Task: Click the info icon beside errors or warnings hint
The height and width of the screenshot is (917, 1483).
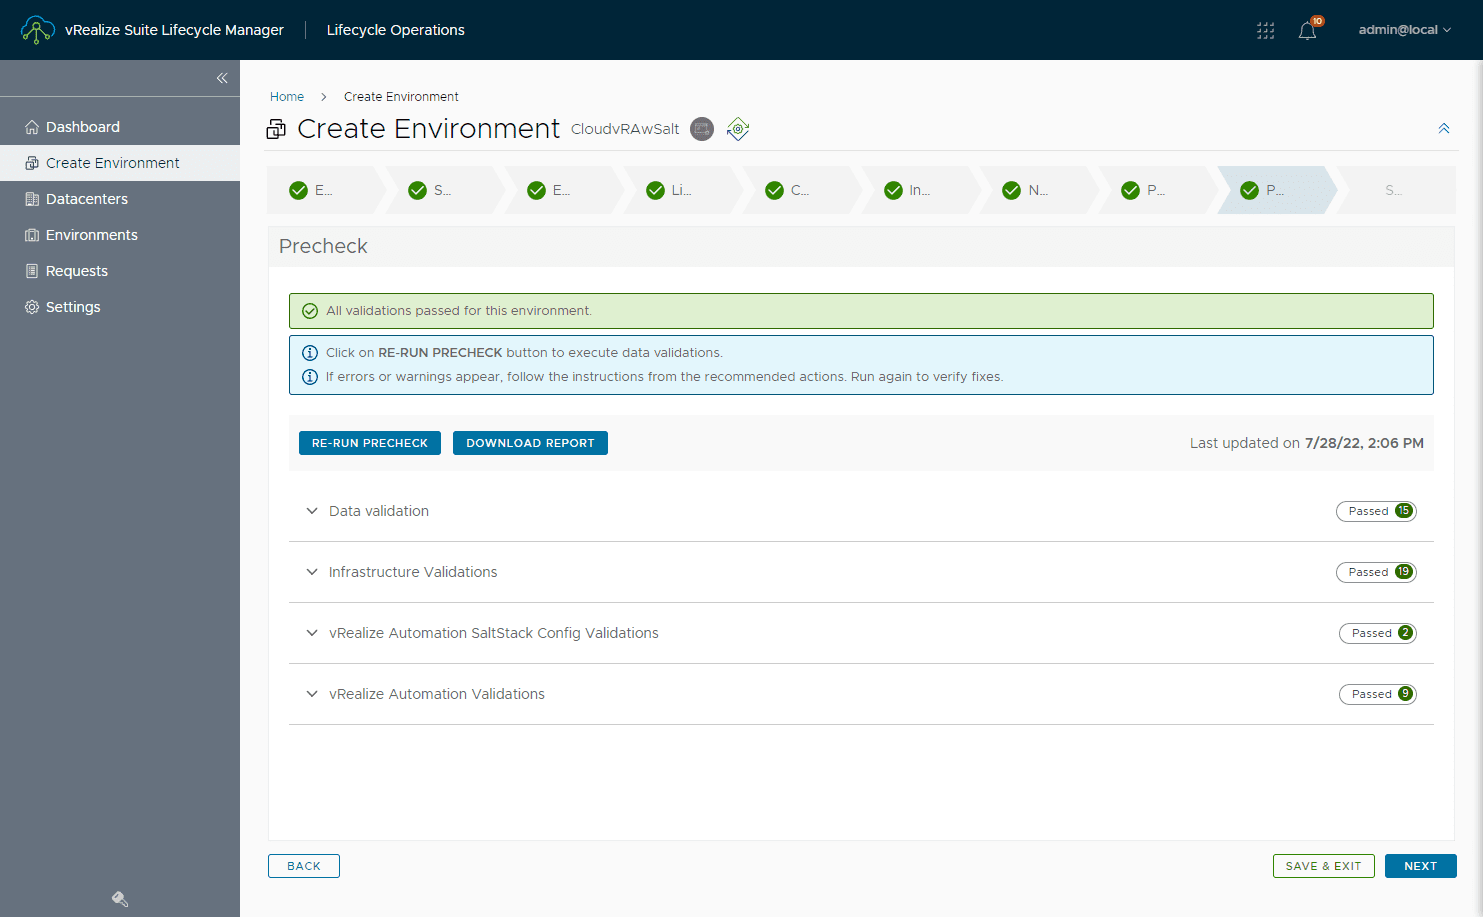Action: [x=310, y=377]
